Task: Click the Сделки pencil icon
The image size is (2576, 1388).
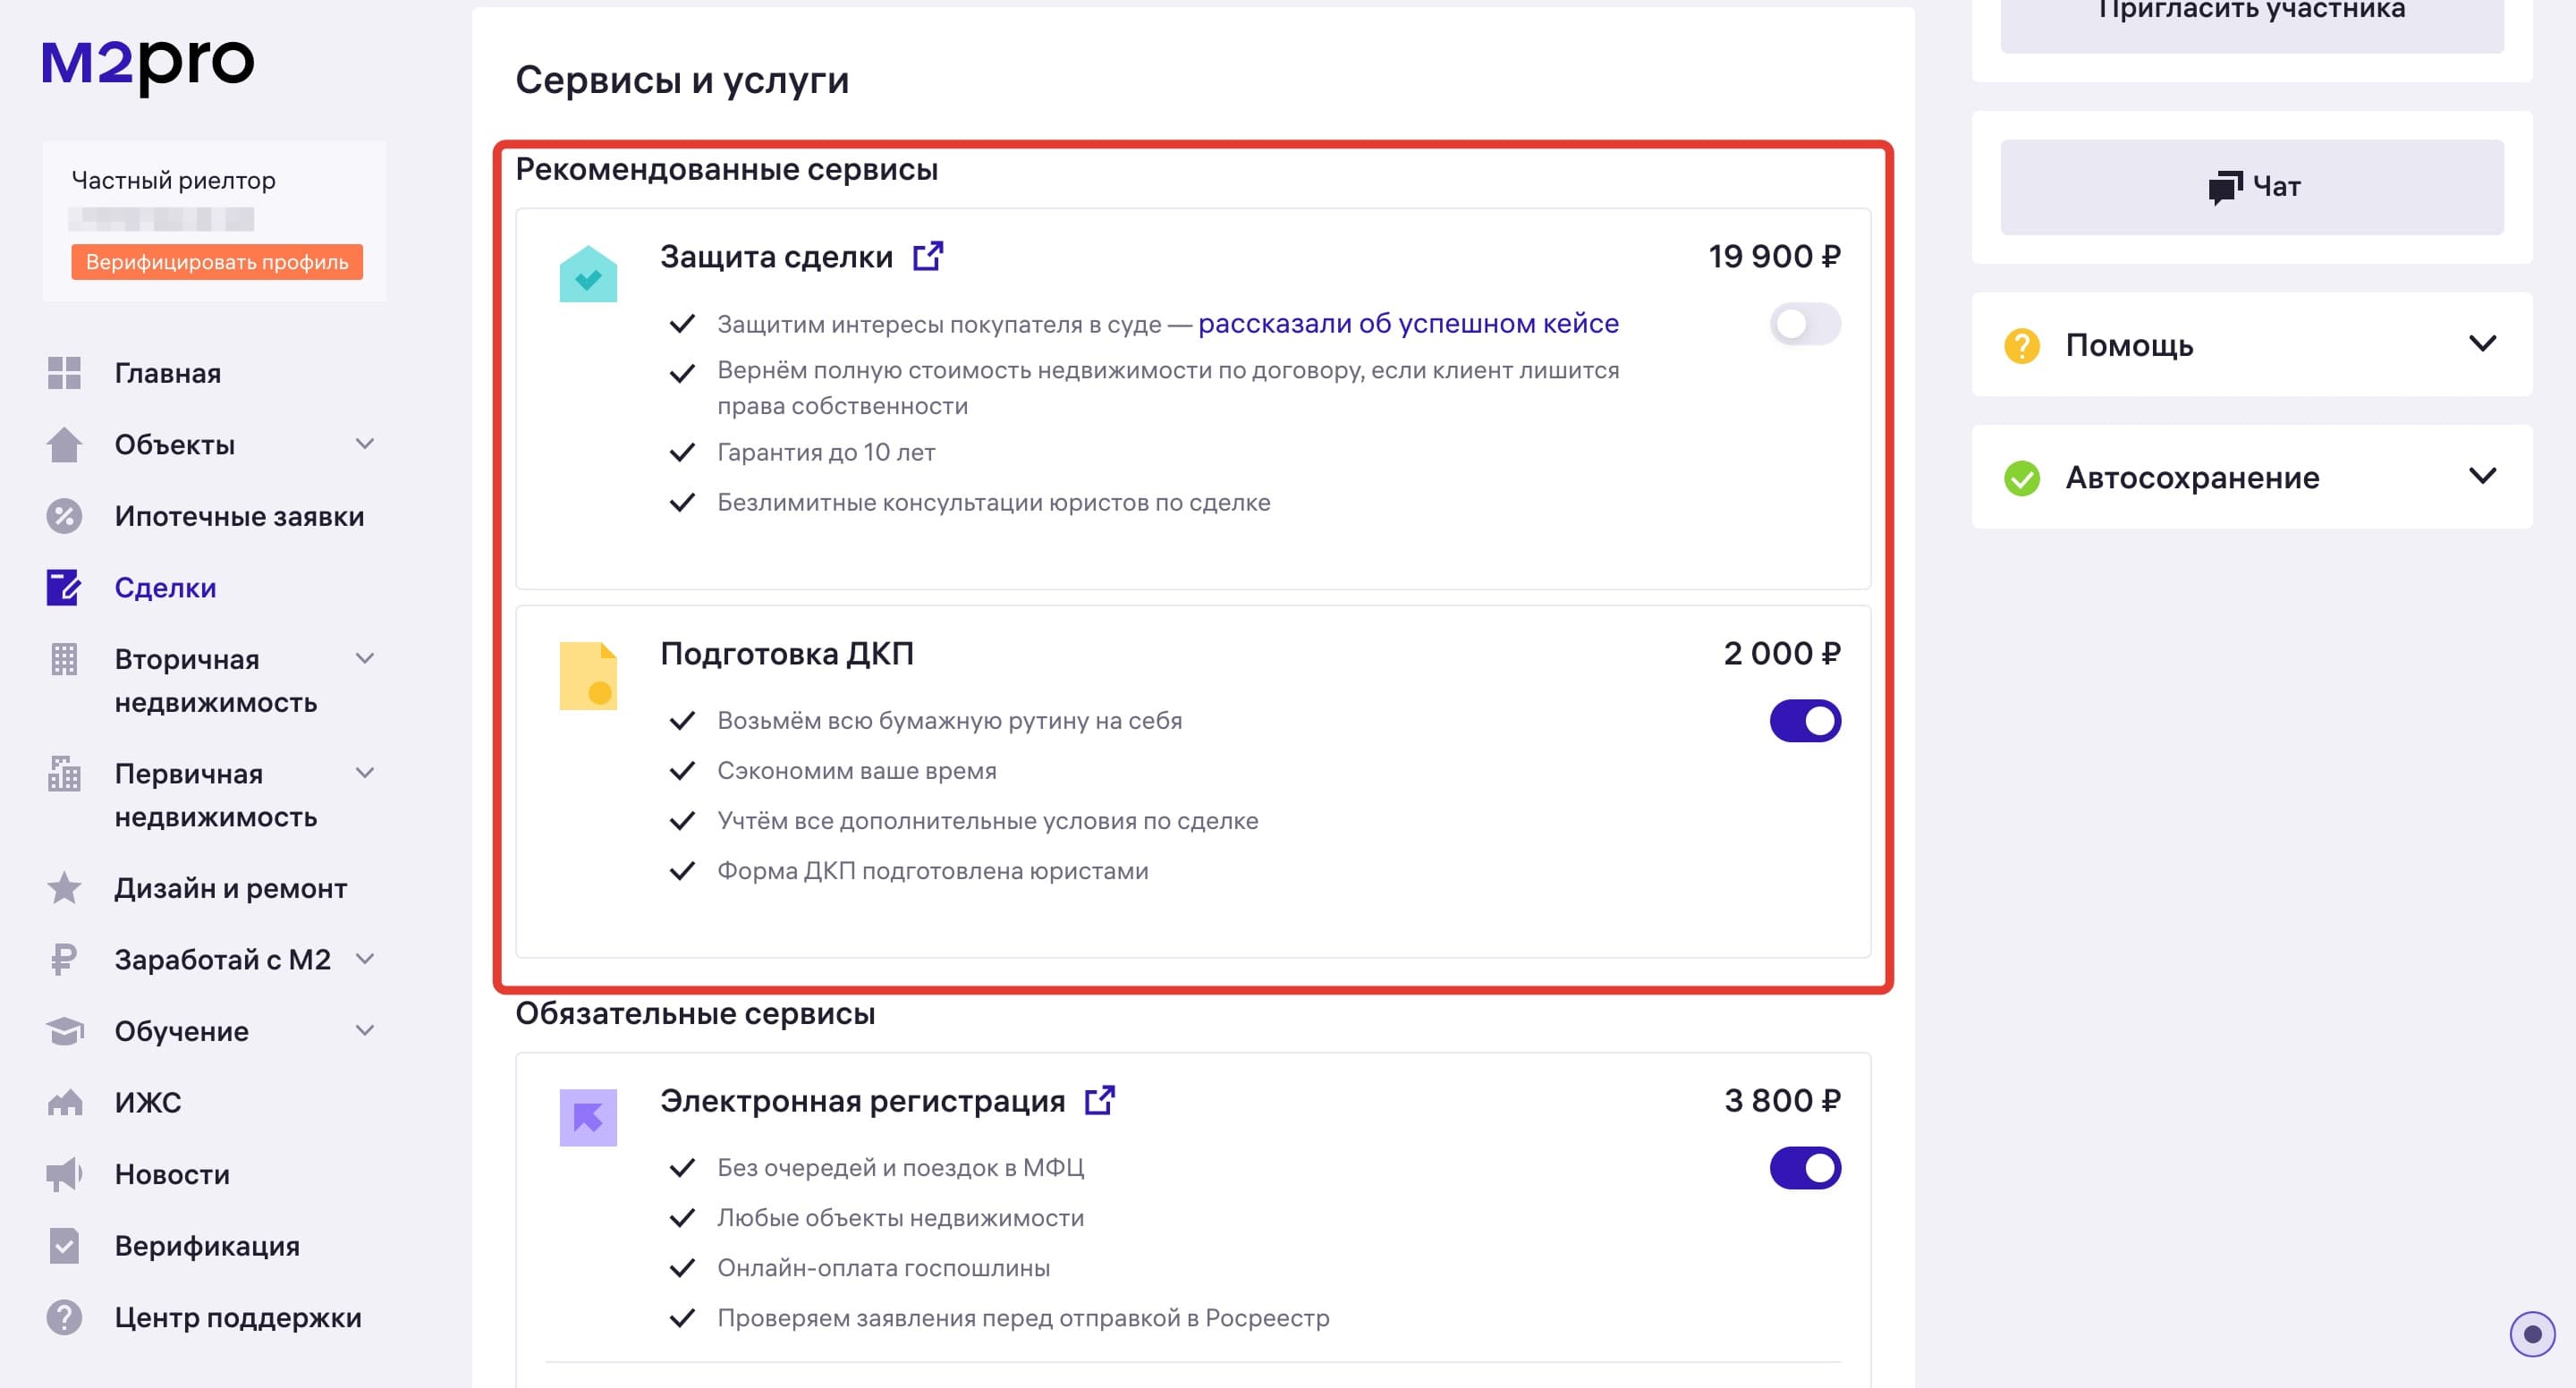Action: (64, 588)
